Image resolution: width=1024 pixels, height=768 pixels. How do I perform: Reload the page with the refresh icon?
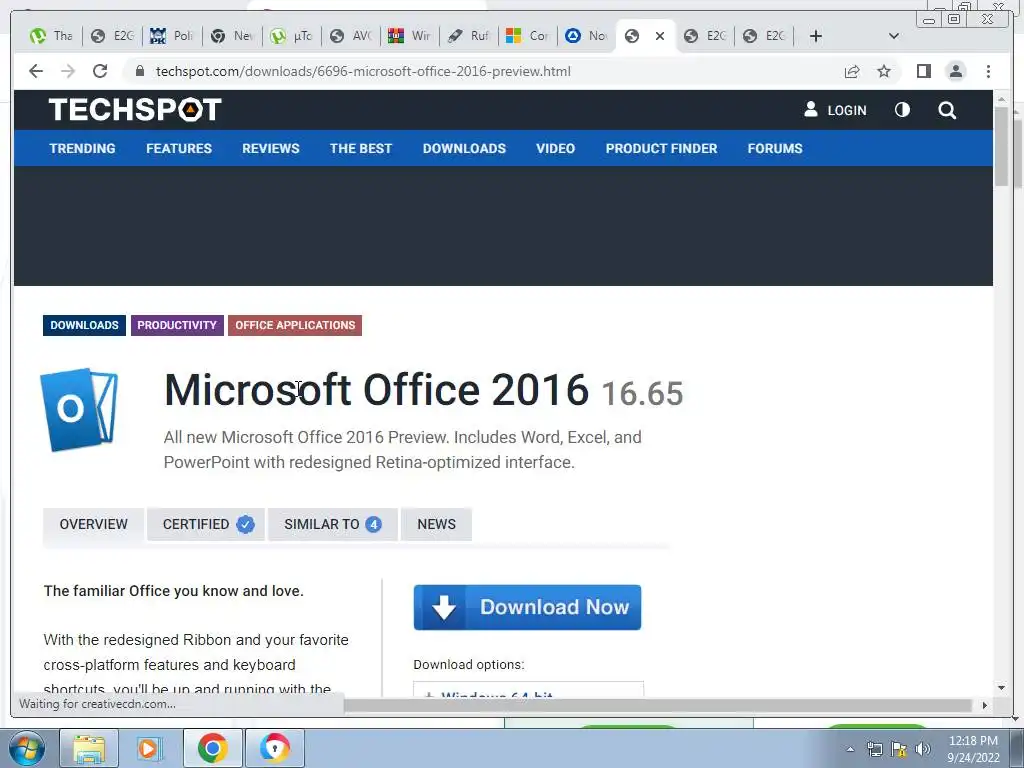(100, 71)
